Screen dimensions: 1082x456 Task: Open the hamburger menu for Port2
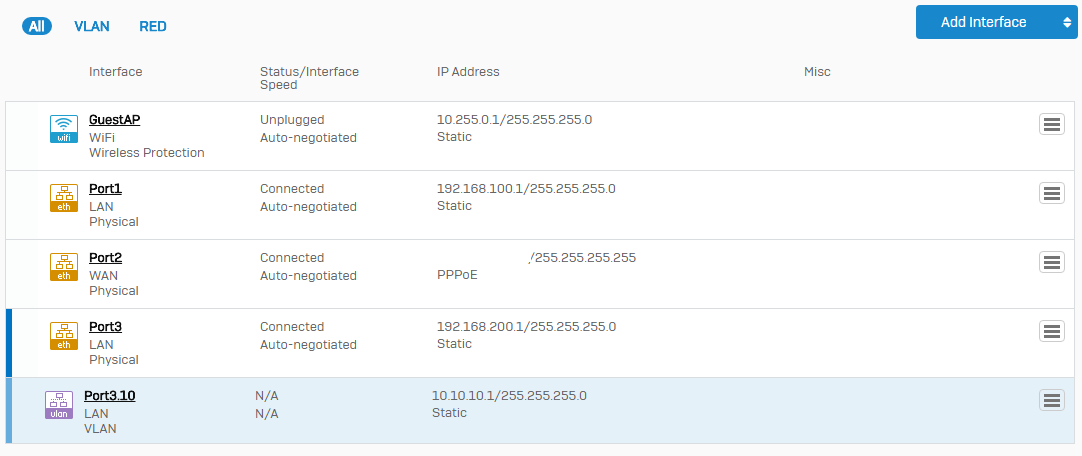(x=1052, y=262)
